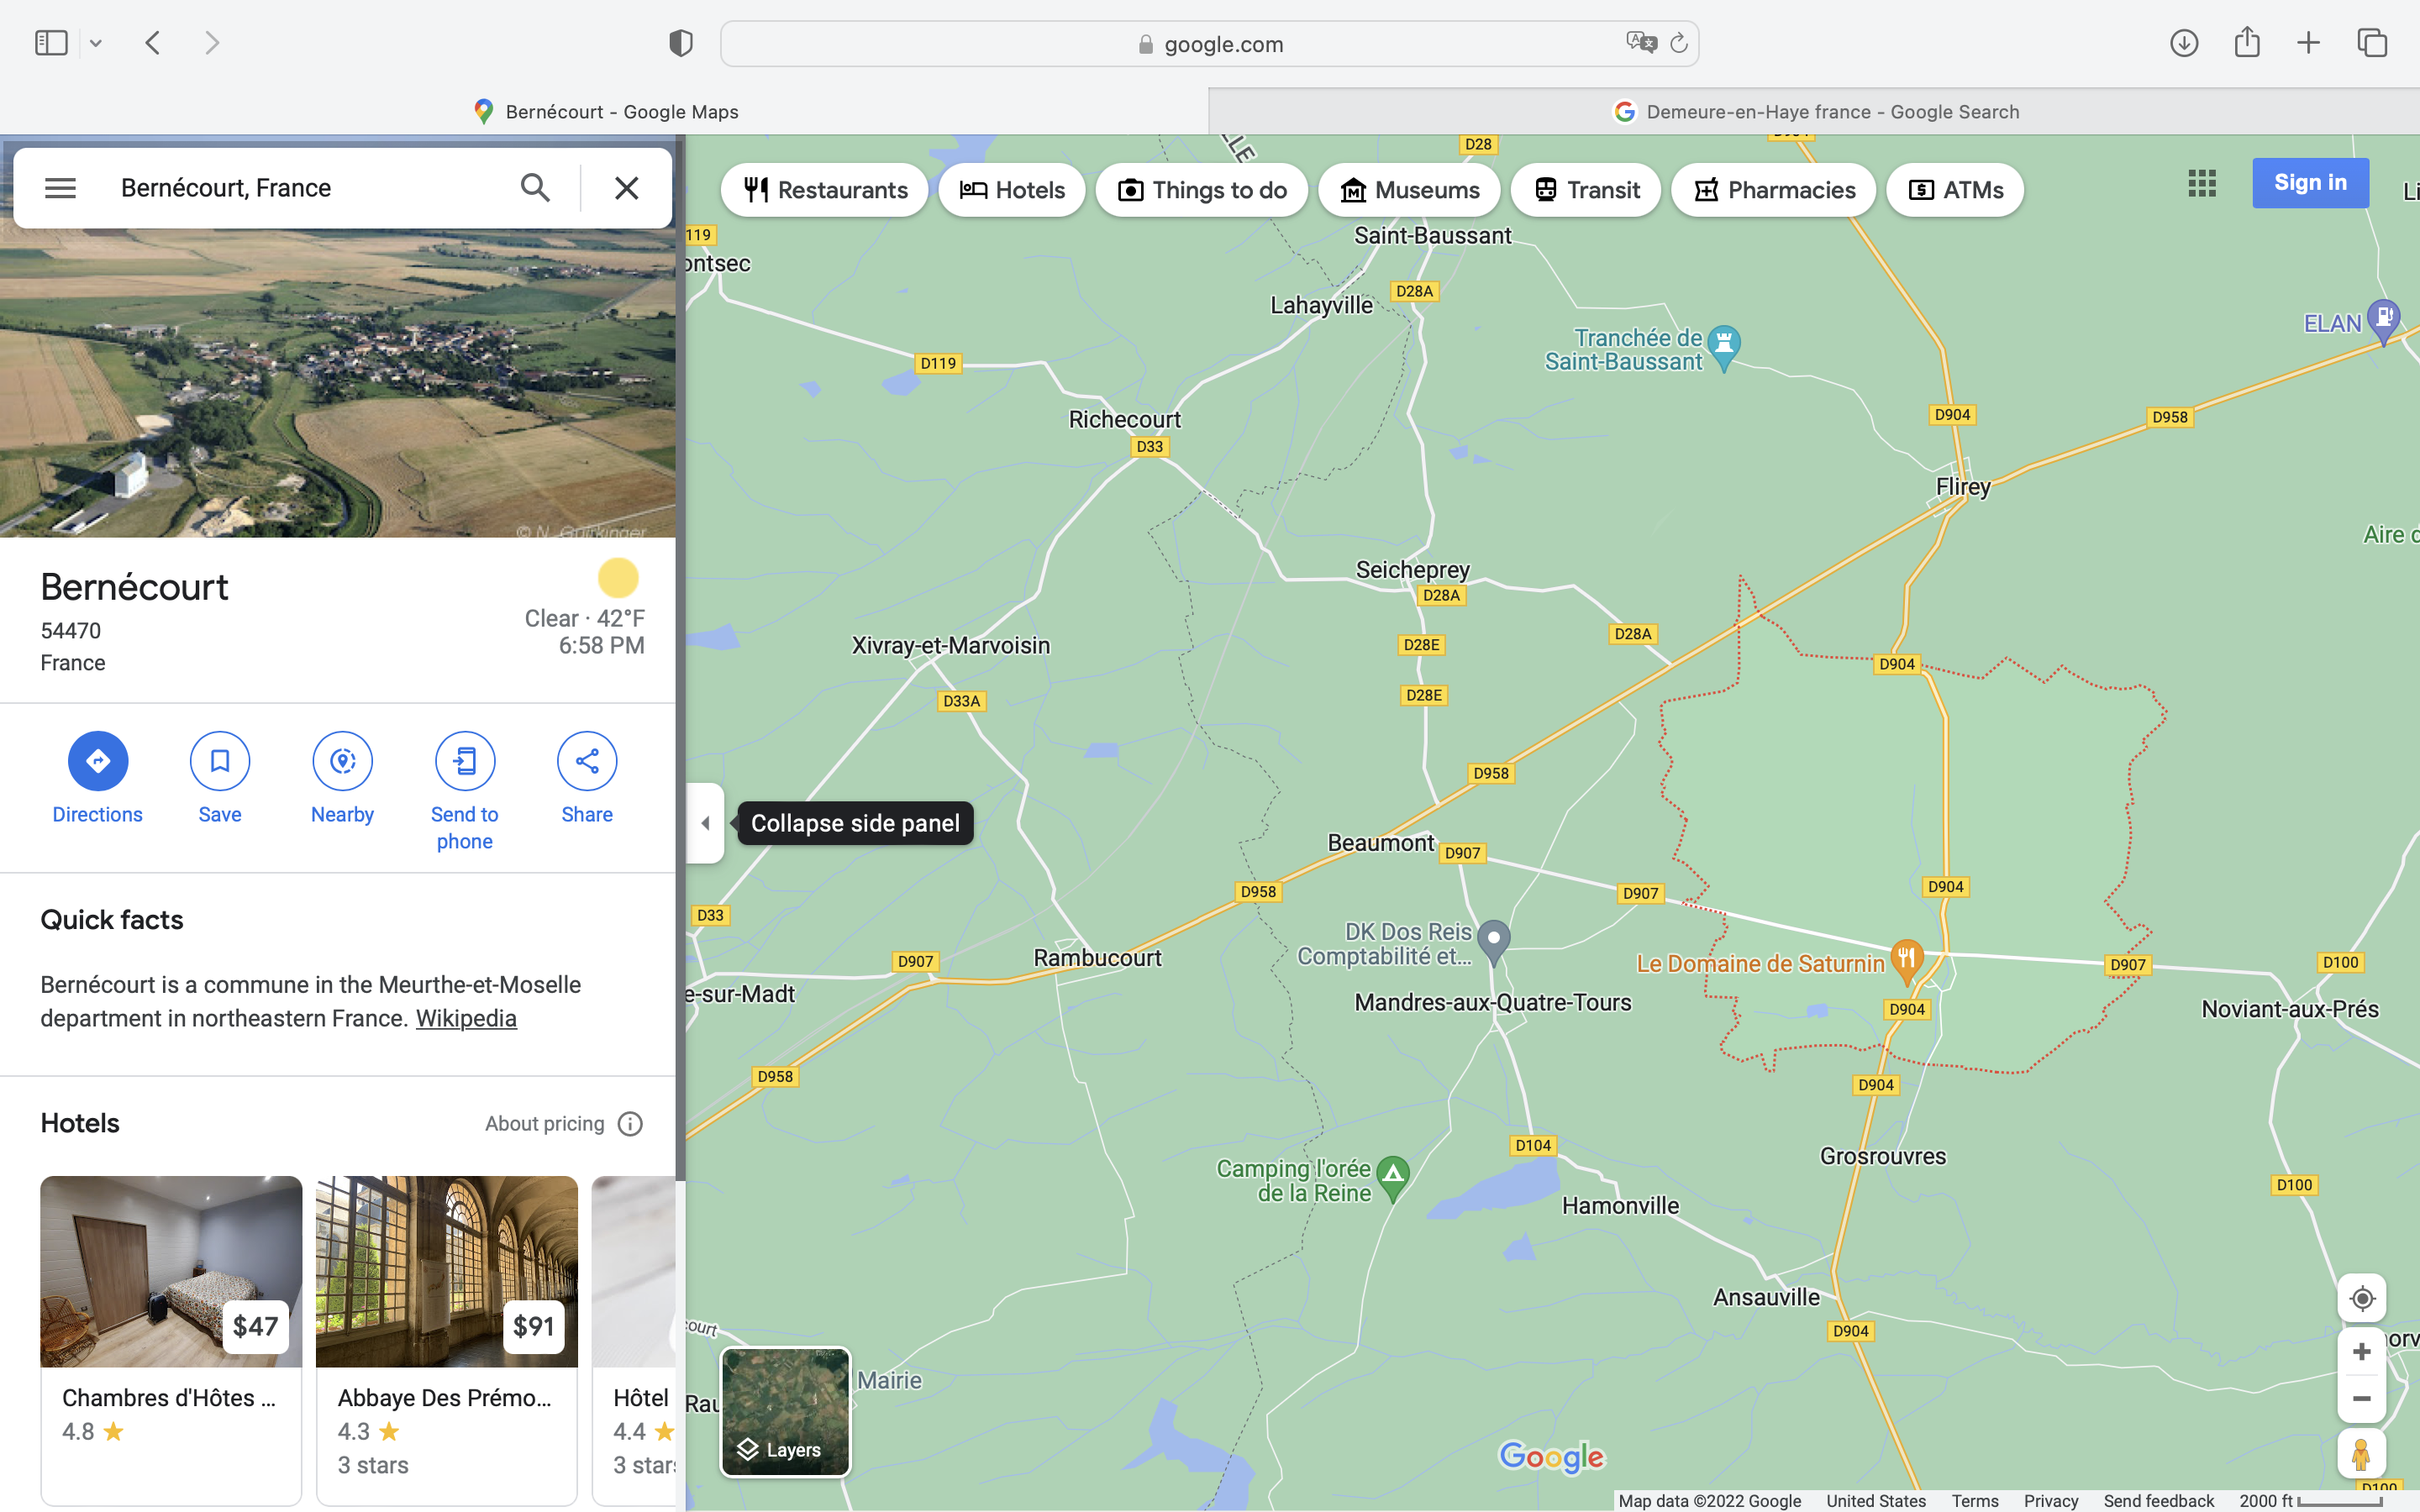This screenshot has width=2420, height=1512.
Task: Open the hamburger main menu
Action: pos(60,188)
